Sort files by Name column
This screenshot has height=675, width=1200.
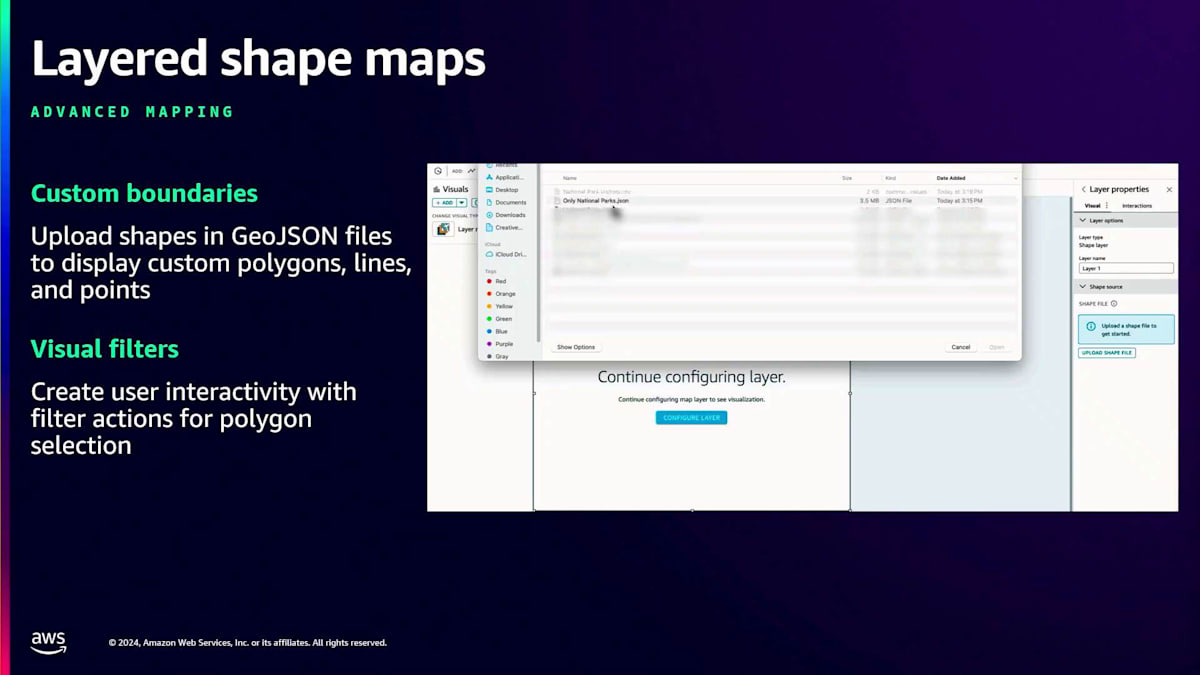tap(569, 178)
